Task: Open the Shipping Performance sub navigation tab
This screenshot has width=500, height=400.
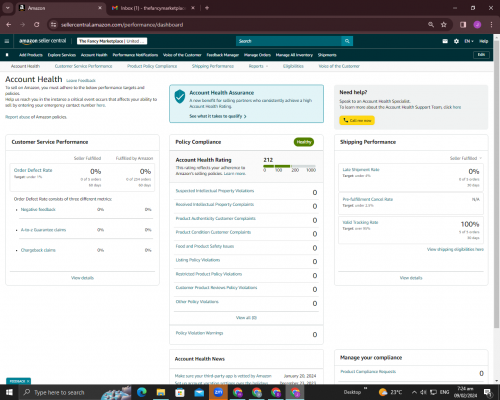Action: (x=213, y=66)
